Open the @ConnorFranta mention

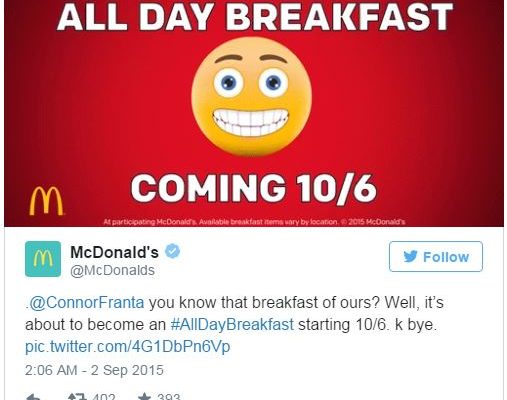[x=87, y=303]
